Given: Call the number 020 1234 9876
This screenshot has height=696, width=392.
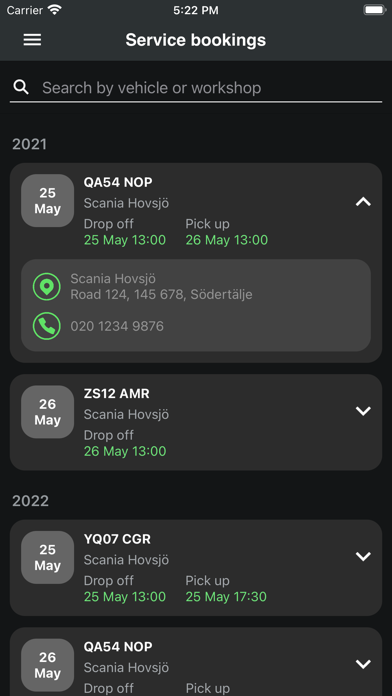Looking at the screenshot, I should pyautogui.click(x=117, y=326).
